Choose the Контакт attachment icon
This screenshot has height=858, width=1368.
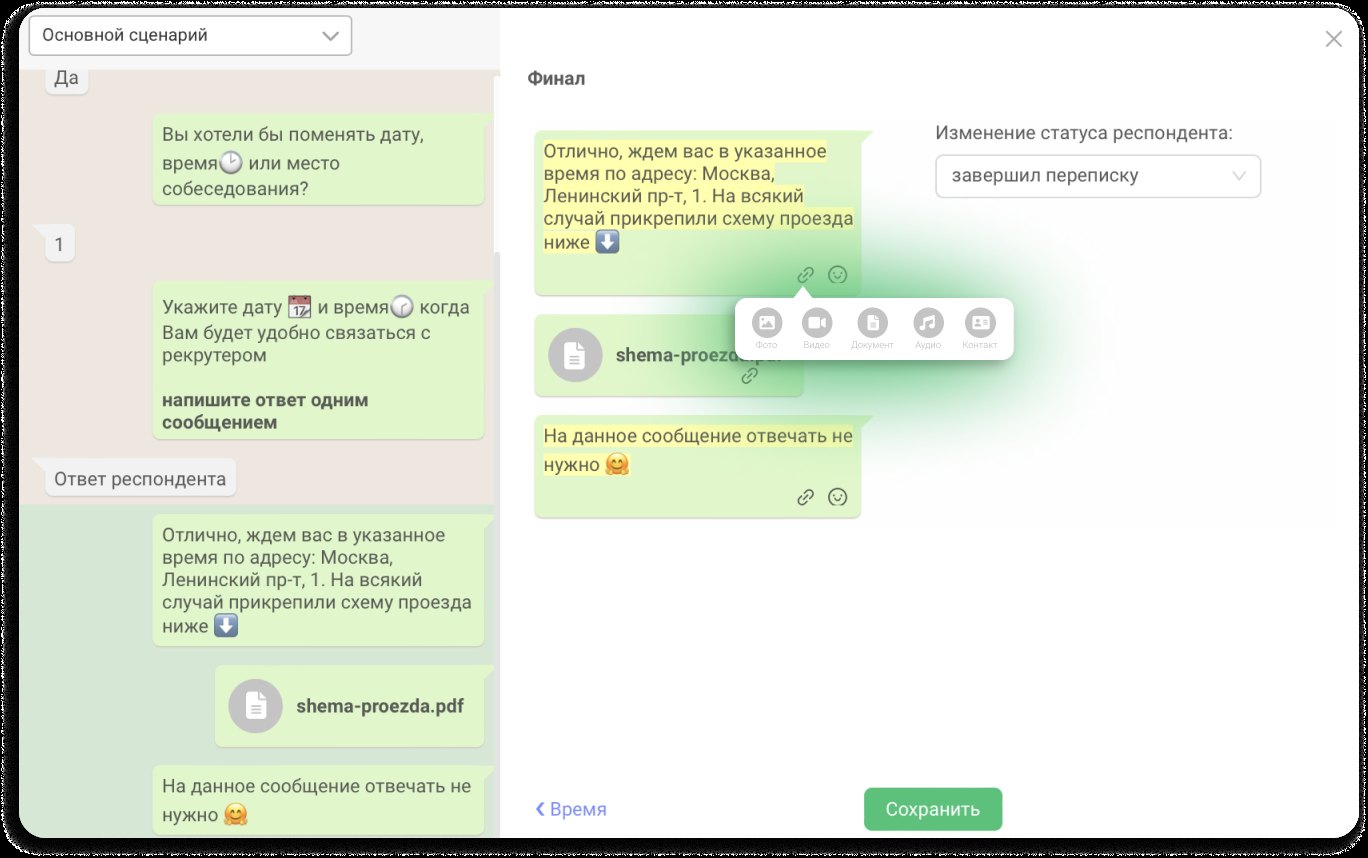(x=980, y=322)
